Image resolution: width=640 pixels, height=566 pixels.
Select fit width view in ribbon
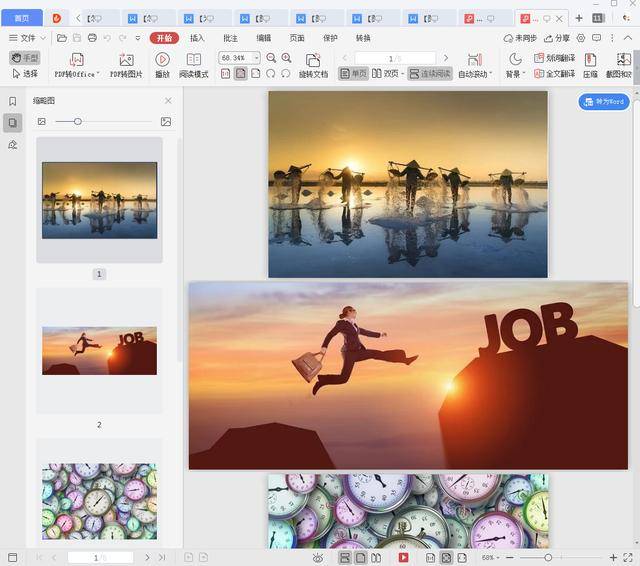pyautogui.click(x=256, y=74)
